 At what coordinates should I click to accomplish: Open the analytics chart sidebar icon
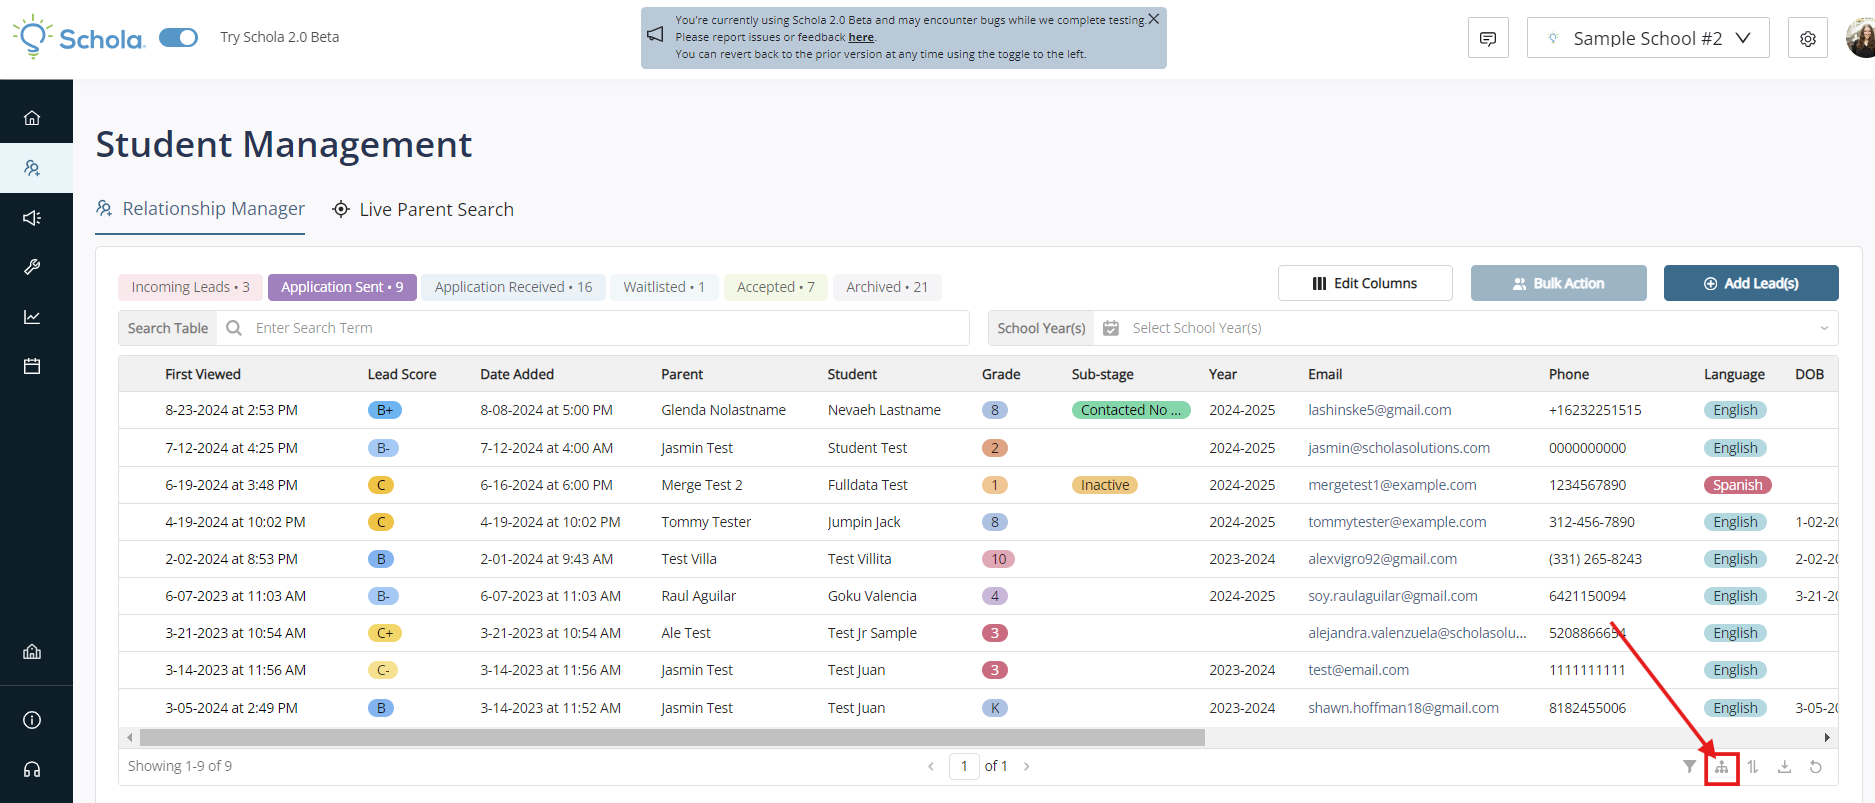pyautogui.click(x=32, y=317)
